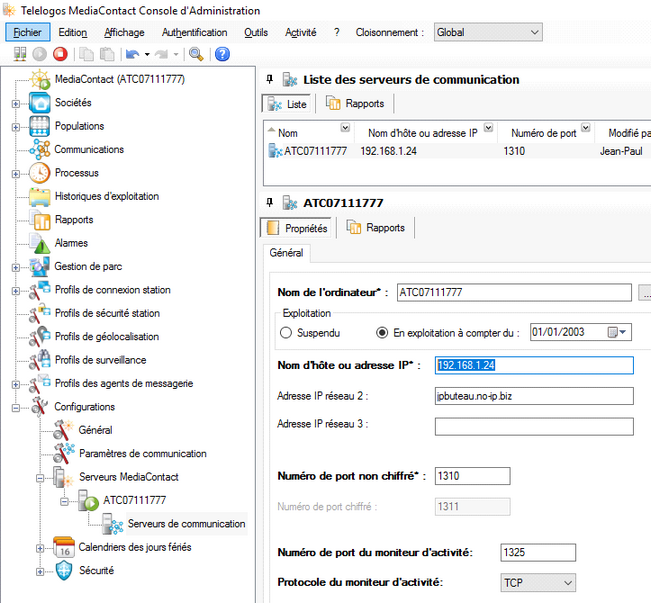The height and width of the screenshot is (603, 651).
Task: Select the Processus clock icon
Action: [x=40, y=173]
